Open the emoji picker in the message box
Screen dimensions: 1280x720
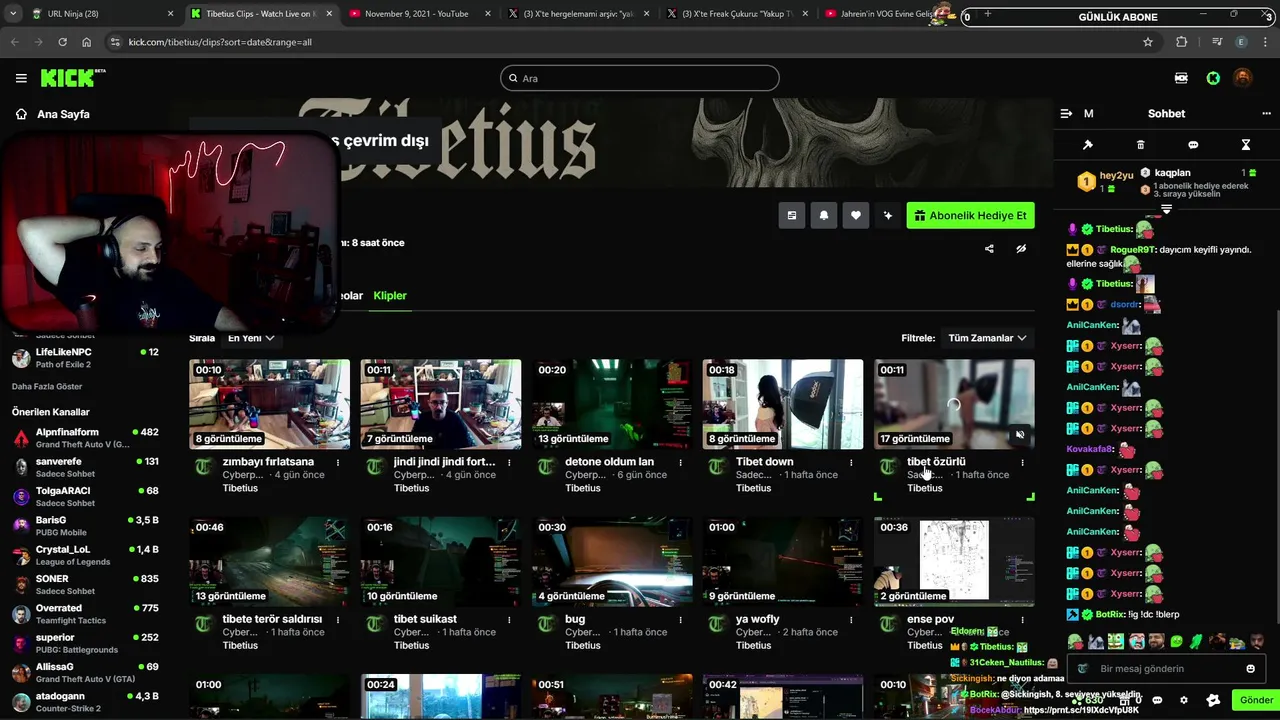(x=1250, y=669)
